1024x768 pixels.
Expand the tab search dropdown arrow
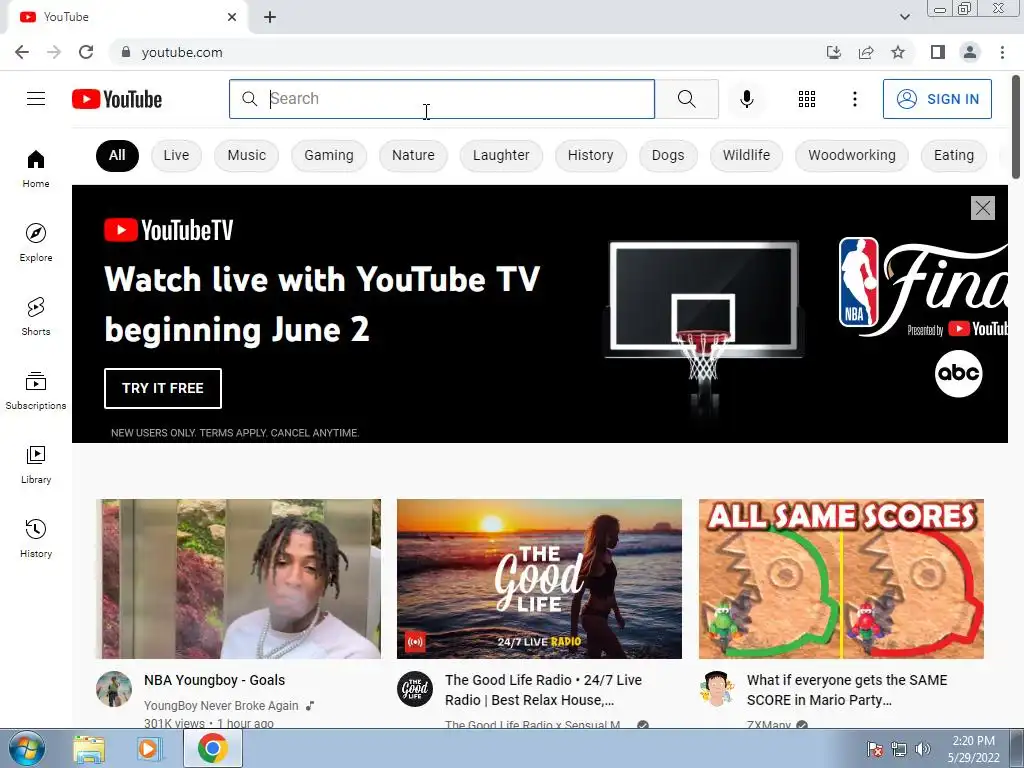click(904, 17)
